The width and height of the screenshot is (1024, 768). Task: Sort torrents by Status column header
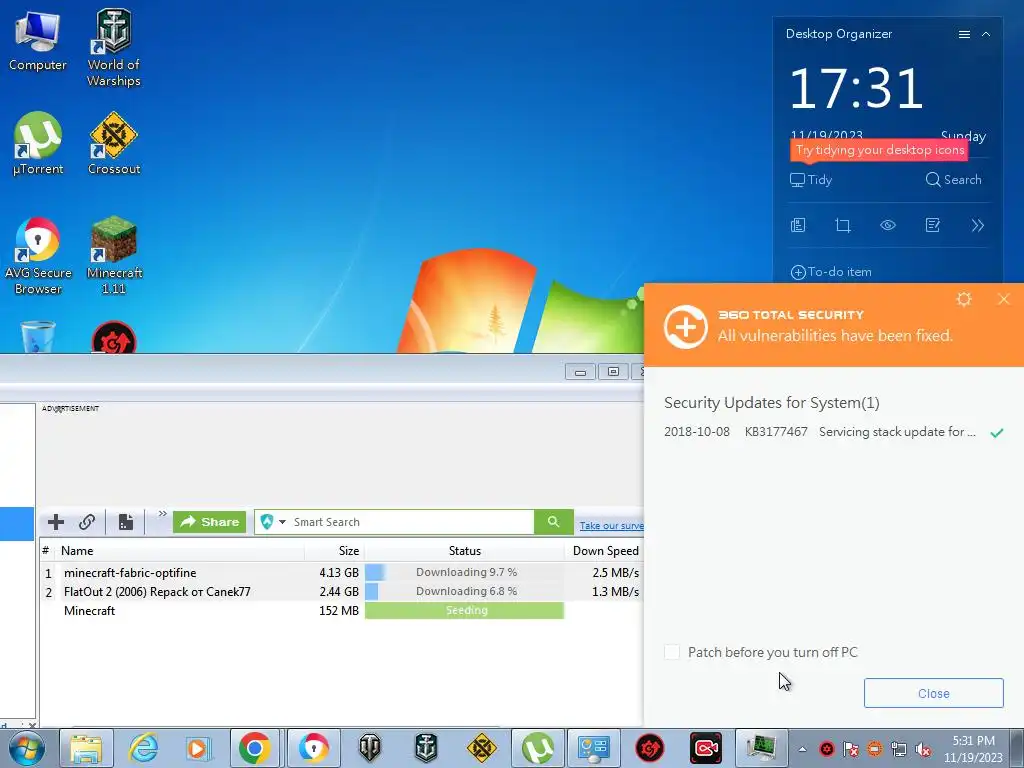click(464, 551)
